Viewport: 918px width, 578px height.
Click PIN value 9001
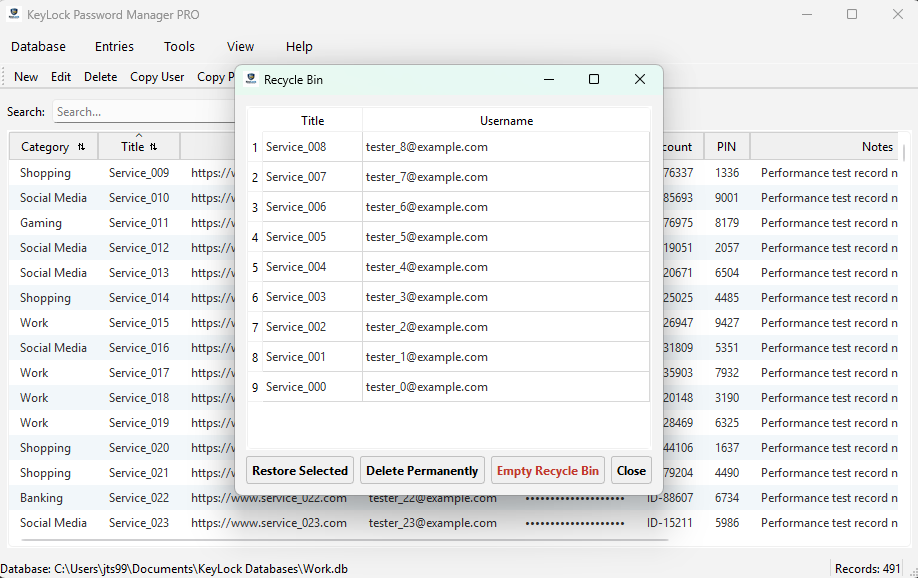(x=727, y=198)
